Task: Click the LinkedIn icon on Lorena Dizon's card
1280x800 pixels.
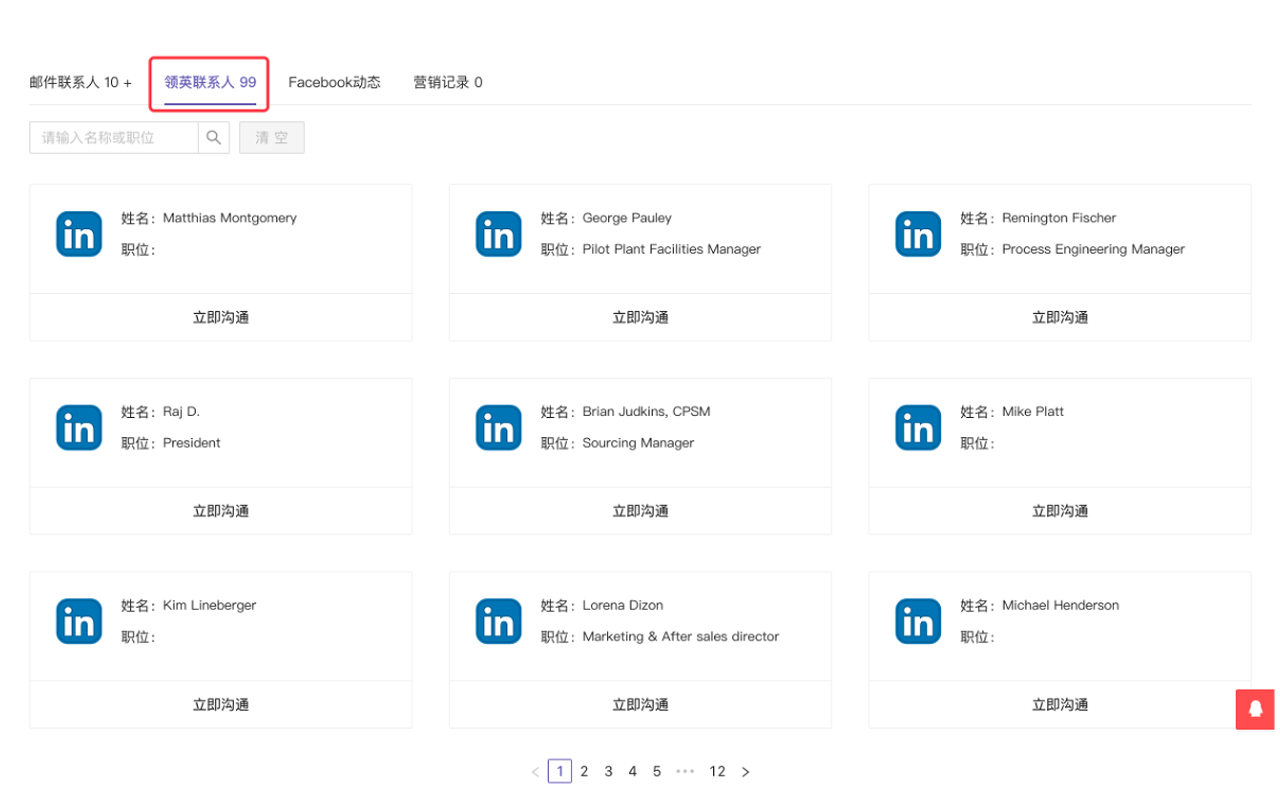Action: 498,621
